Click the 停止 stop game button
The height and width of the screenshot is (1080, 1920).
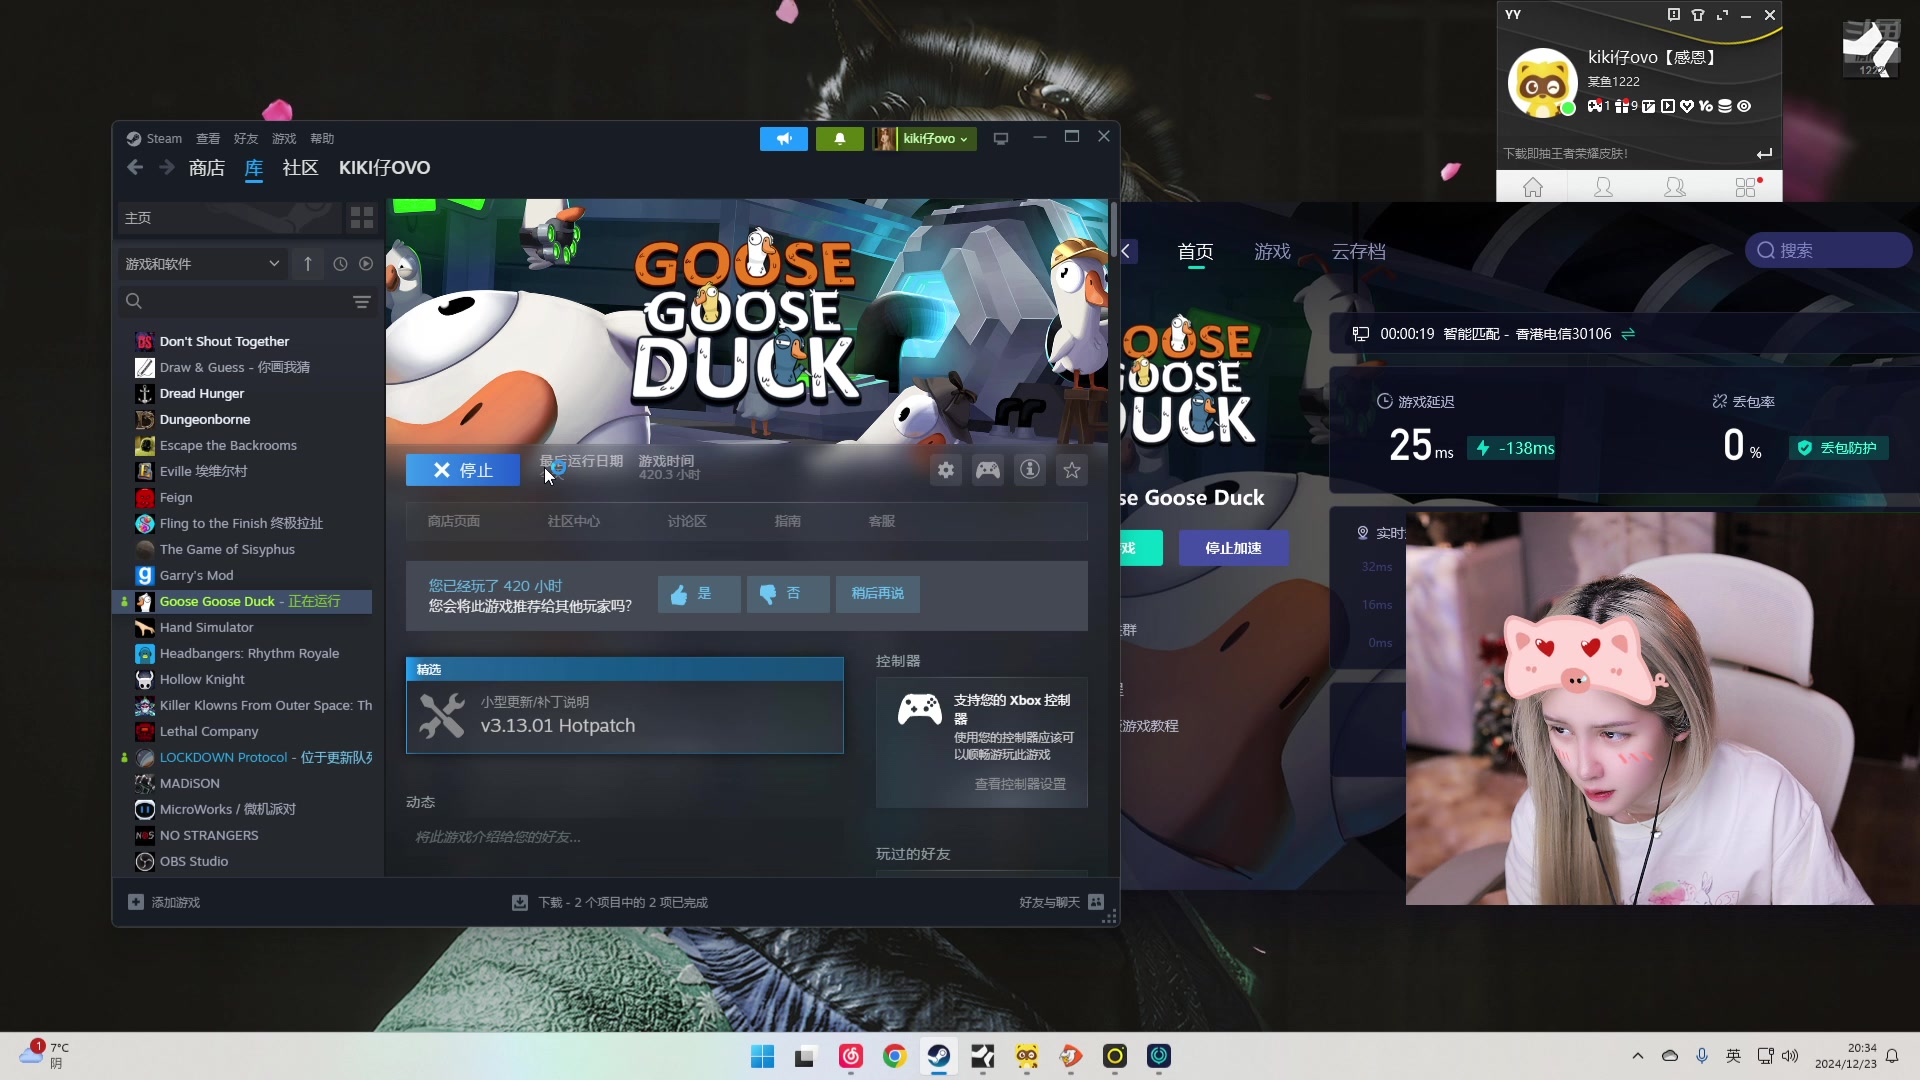(463, 470)
